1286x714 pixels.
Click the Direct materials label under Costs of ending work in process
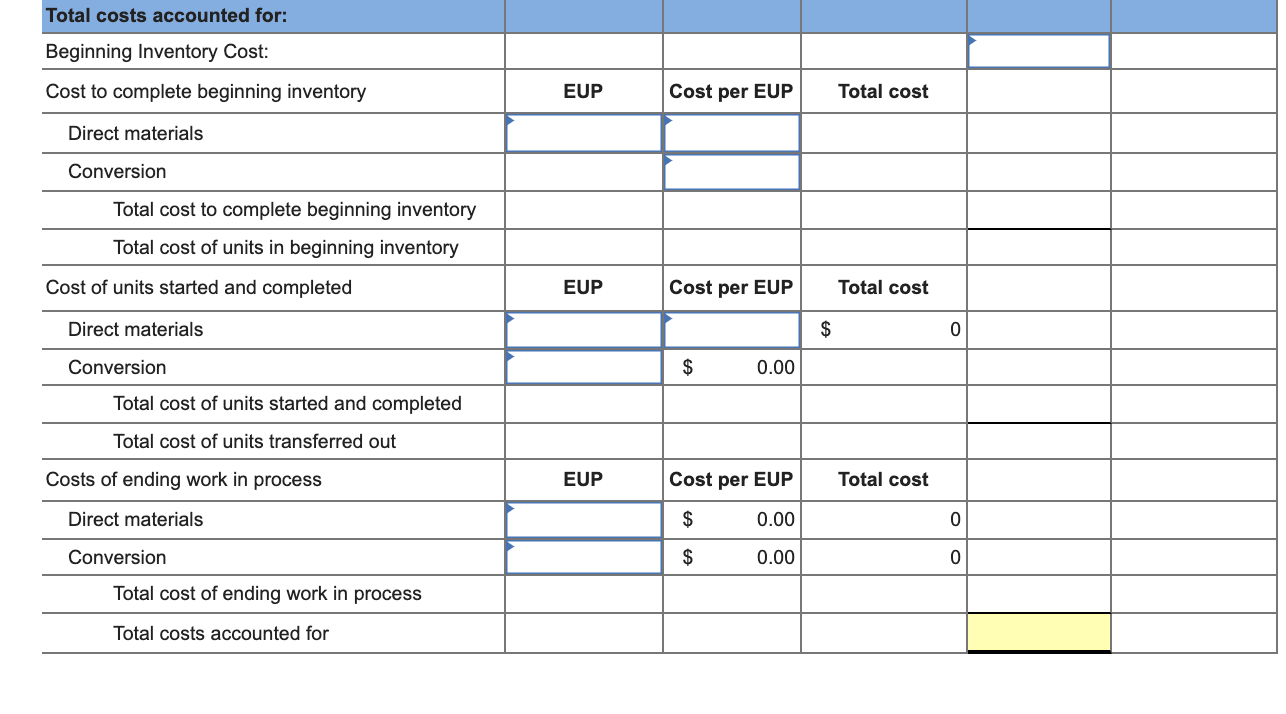(135, 519)
